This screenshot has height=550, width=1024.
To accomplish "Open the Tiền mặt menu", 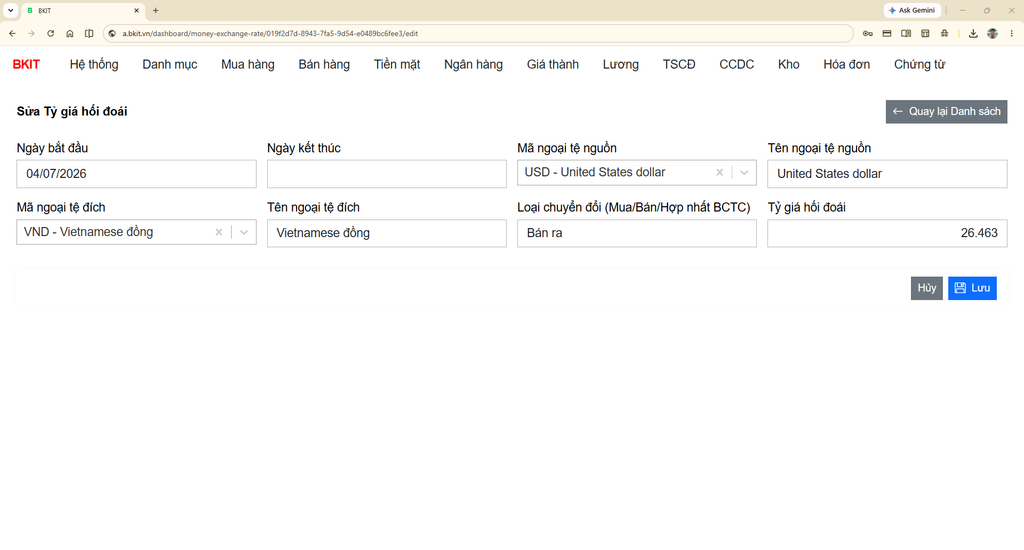I will coord(397,64).
